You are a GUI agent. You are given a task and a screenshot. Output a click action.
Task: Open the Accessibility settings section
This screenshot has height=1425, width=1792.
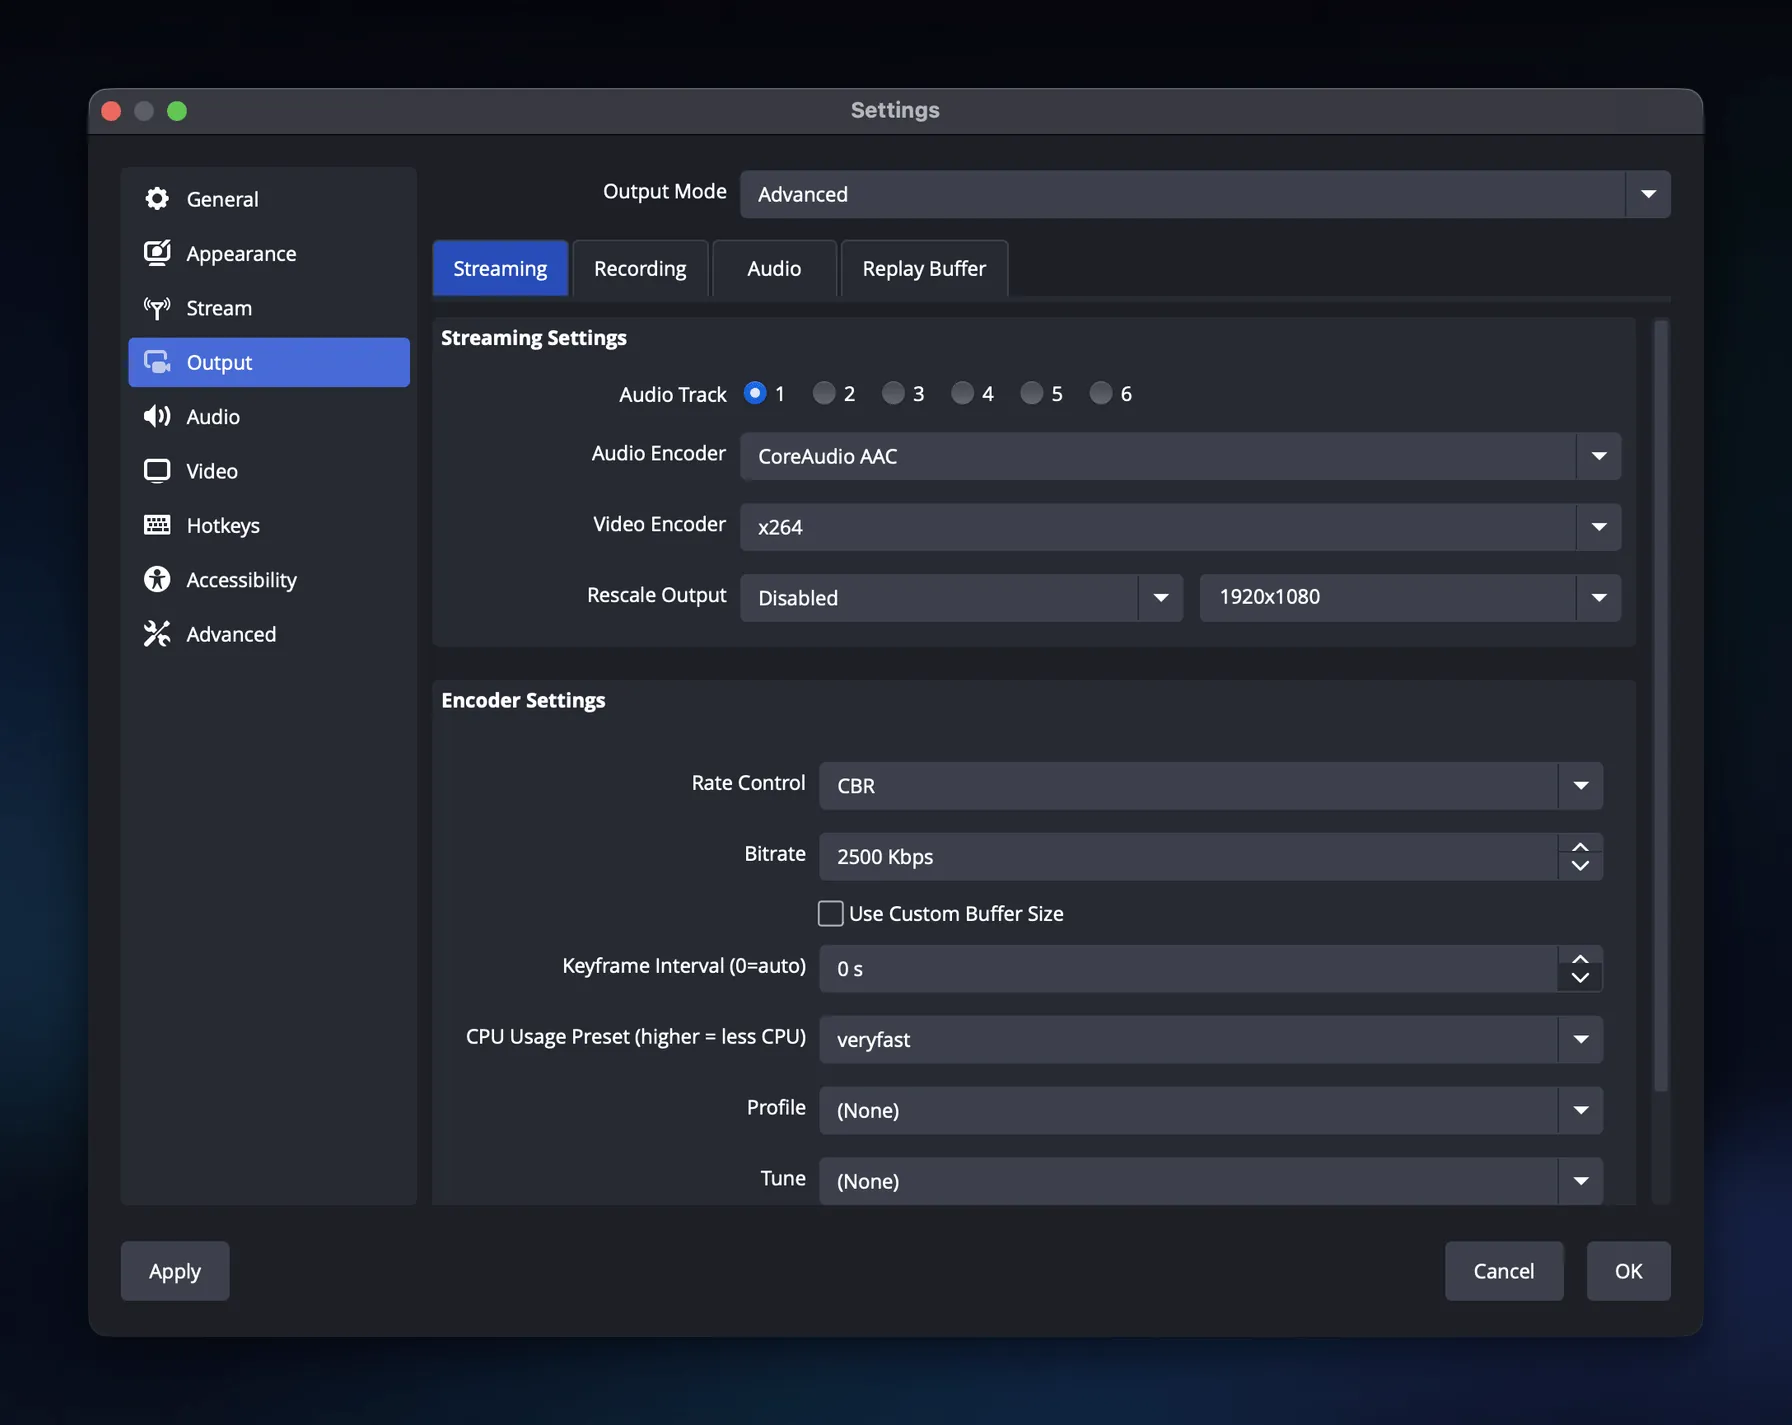[269, 579]
